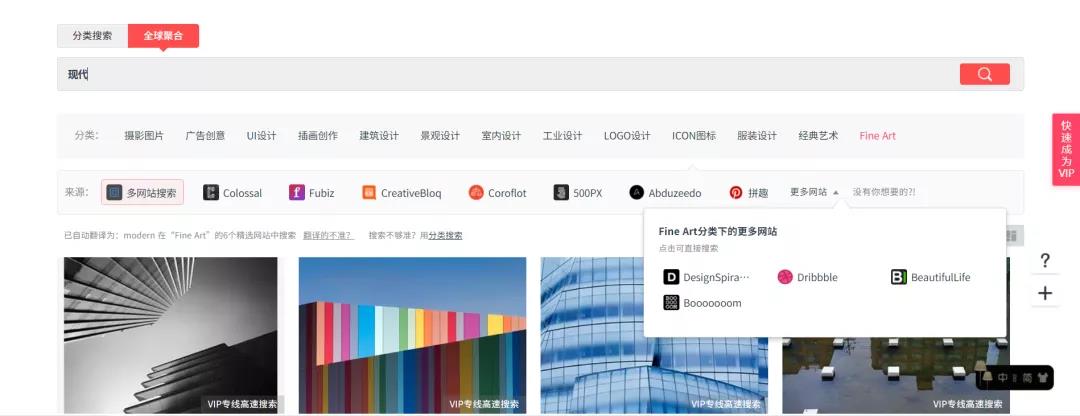Click the red search magnifier button
This screenshot has height=416, width=1080.
pyautogui.click(x=984, y=74)
